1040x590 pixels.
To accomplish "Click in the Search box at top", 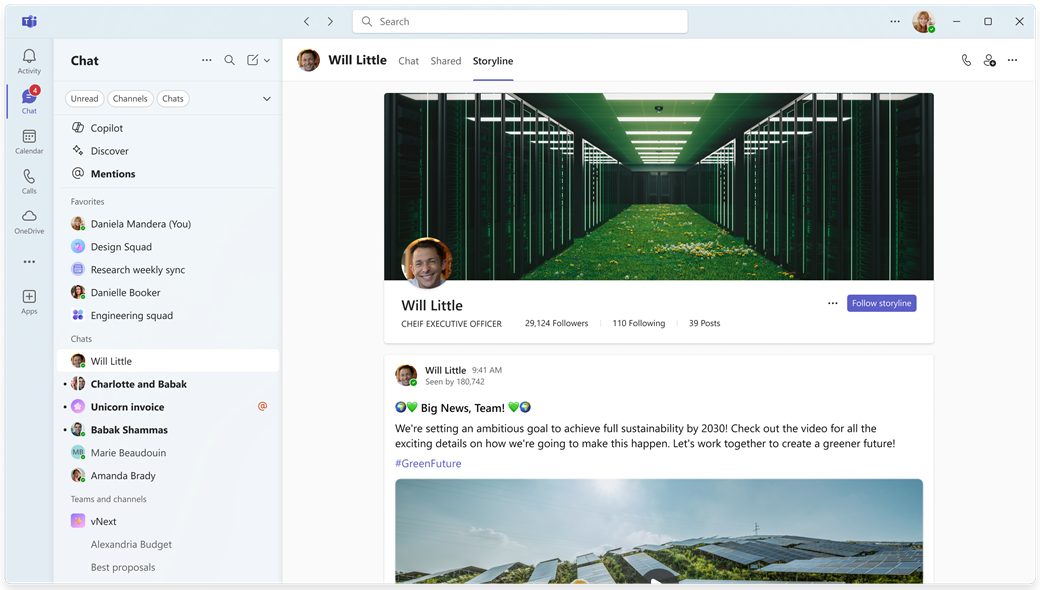I will click(520, 22).
